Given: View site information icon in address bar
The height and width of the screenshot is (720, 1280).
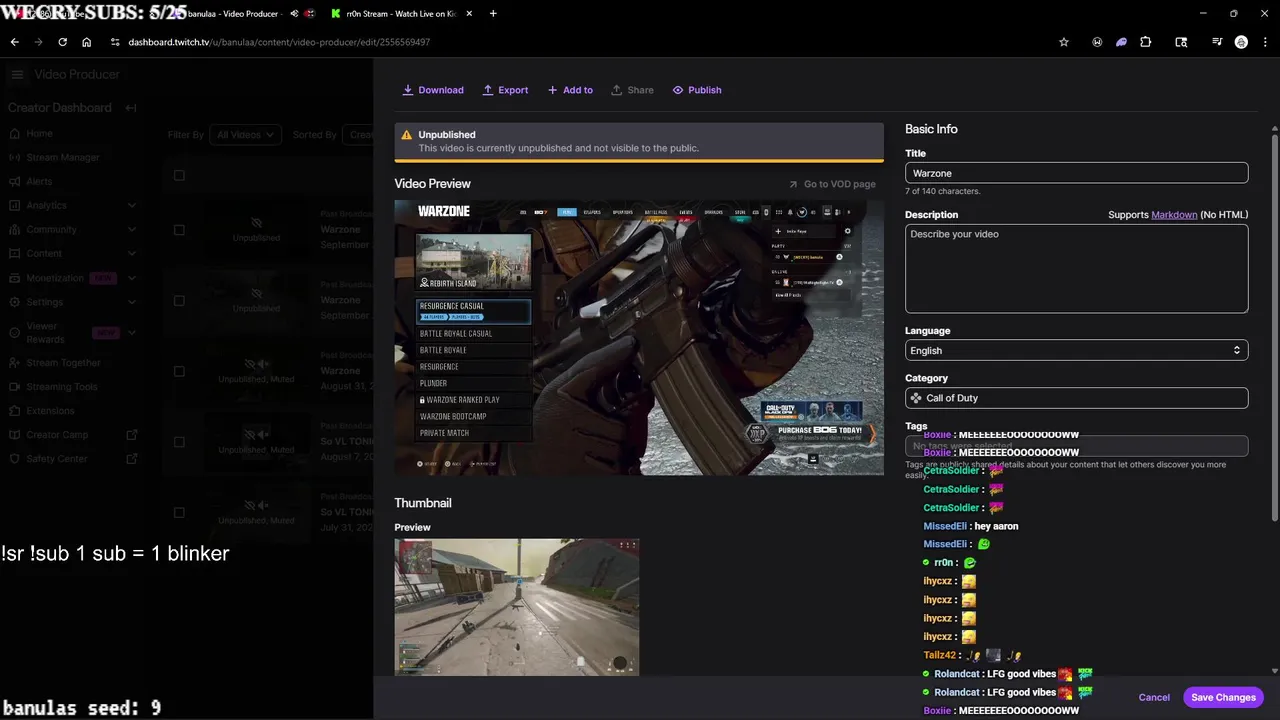Looking at the screenshot, I should [x=115, y=42].
